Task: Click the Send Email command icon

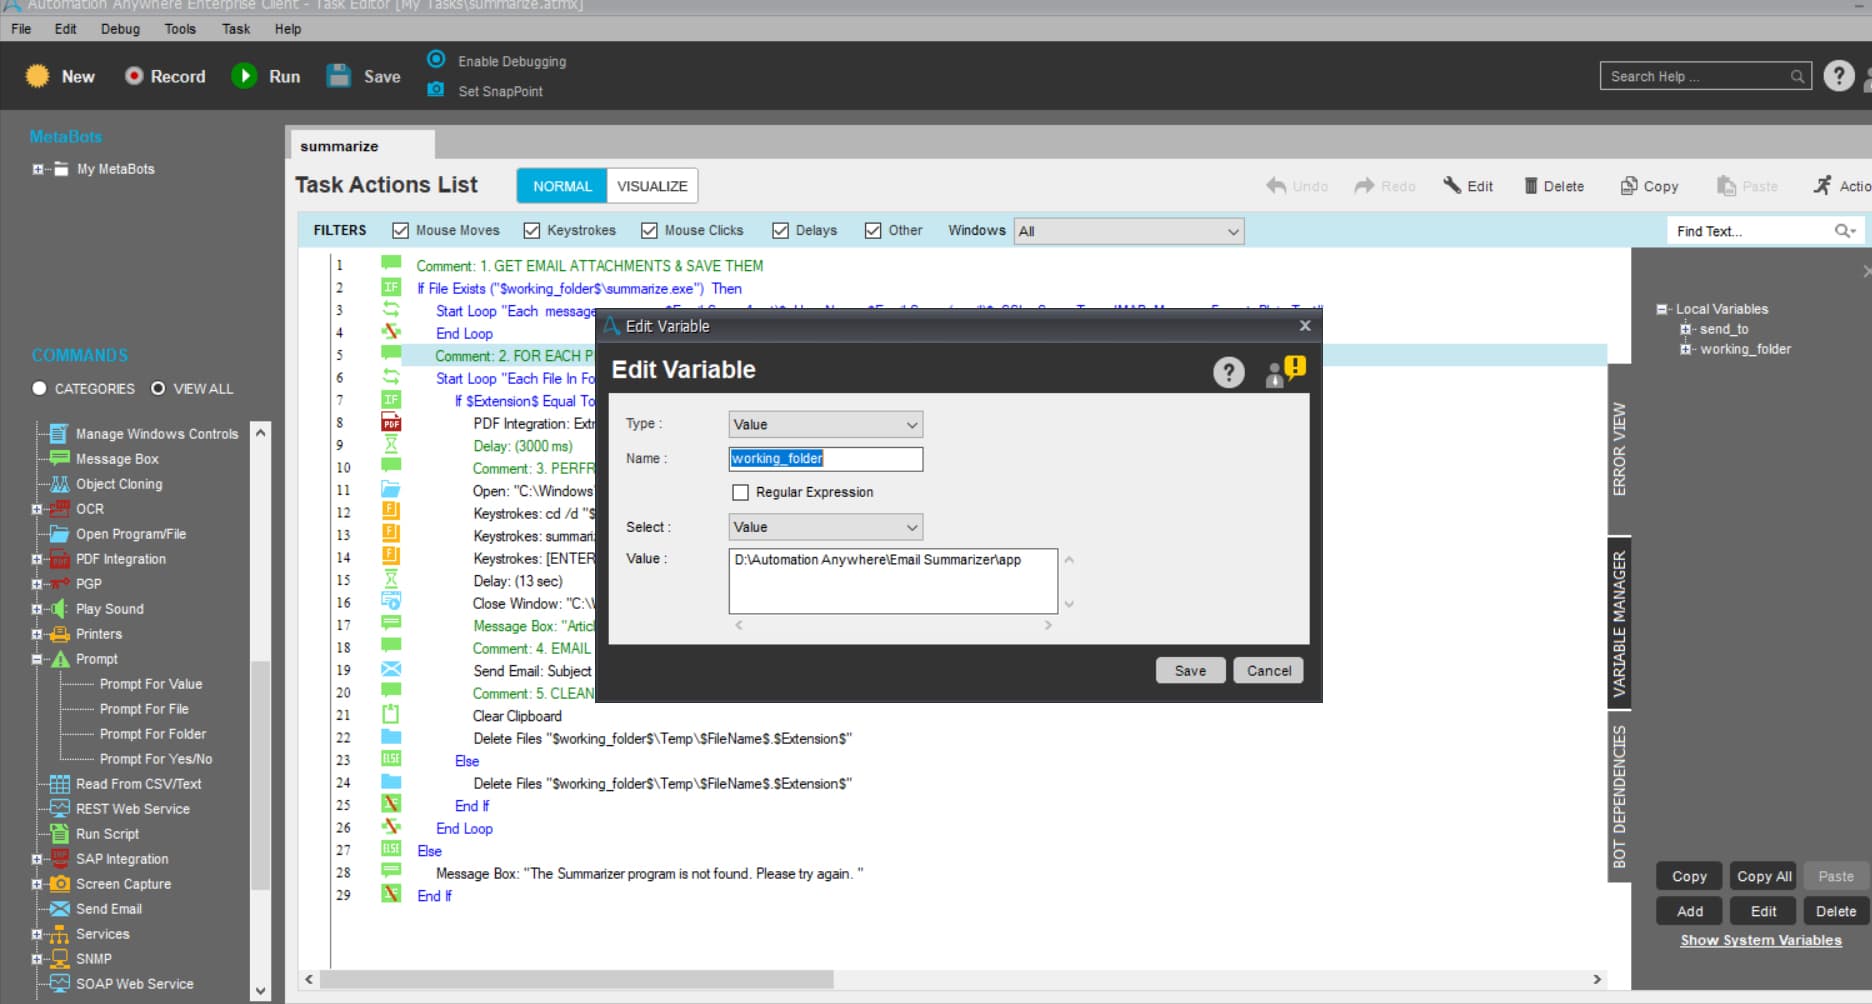Action: tap(60, 909)
